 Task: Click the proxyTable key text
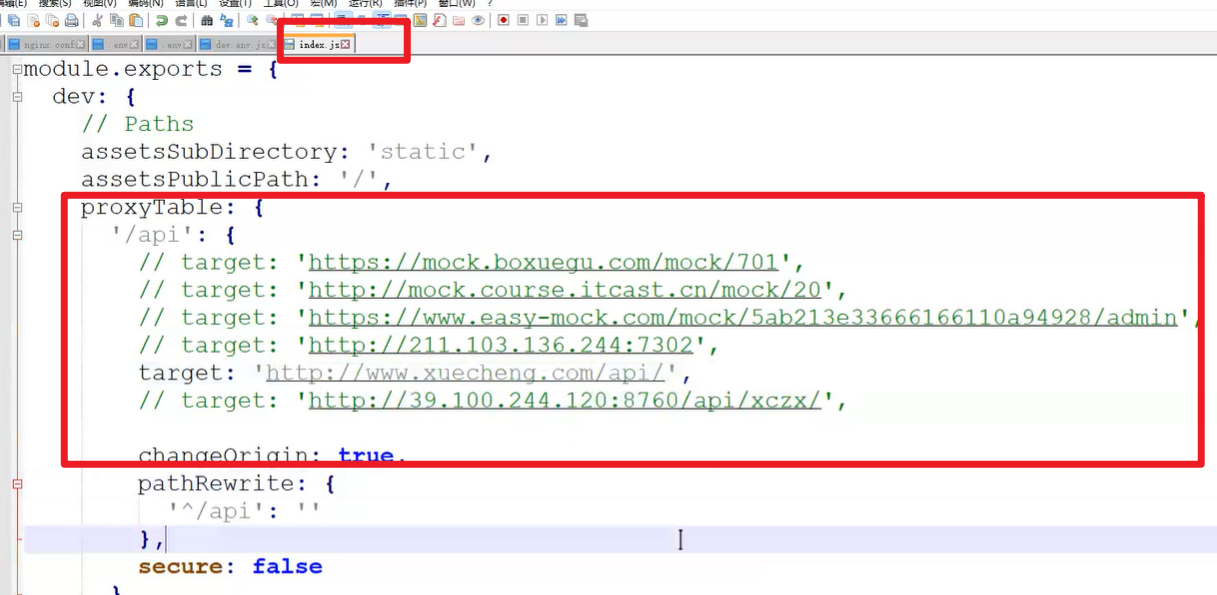(x=152, y=208)
